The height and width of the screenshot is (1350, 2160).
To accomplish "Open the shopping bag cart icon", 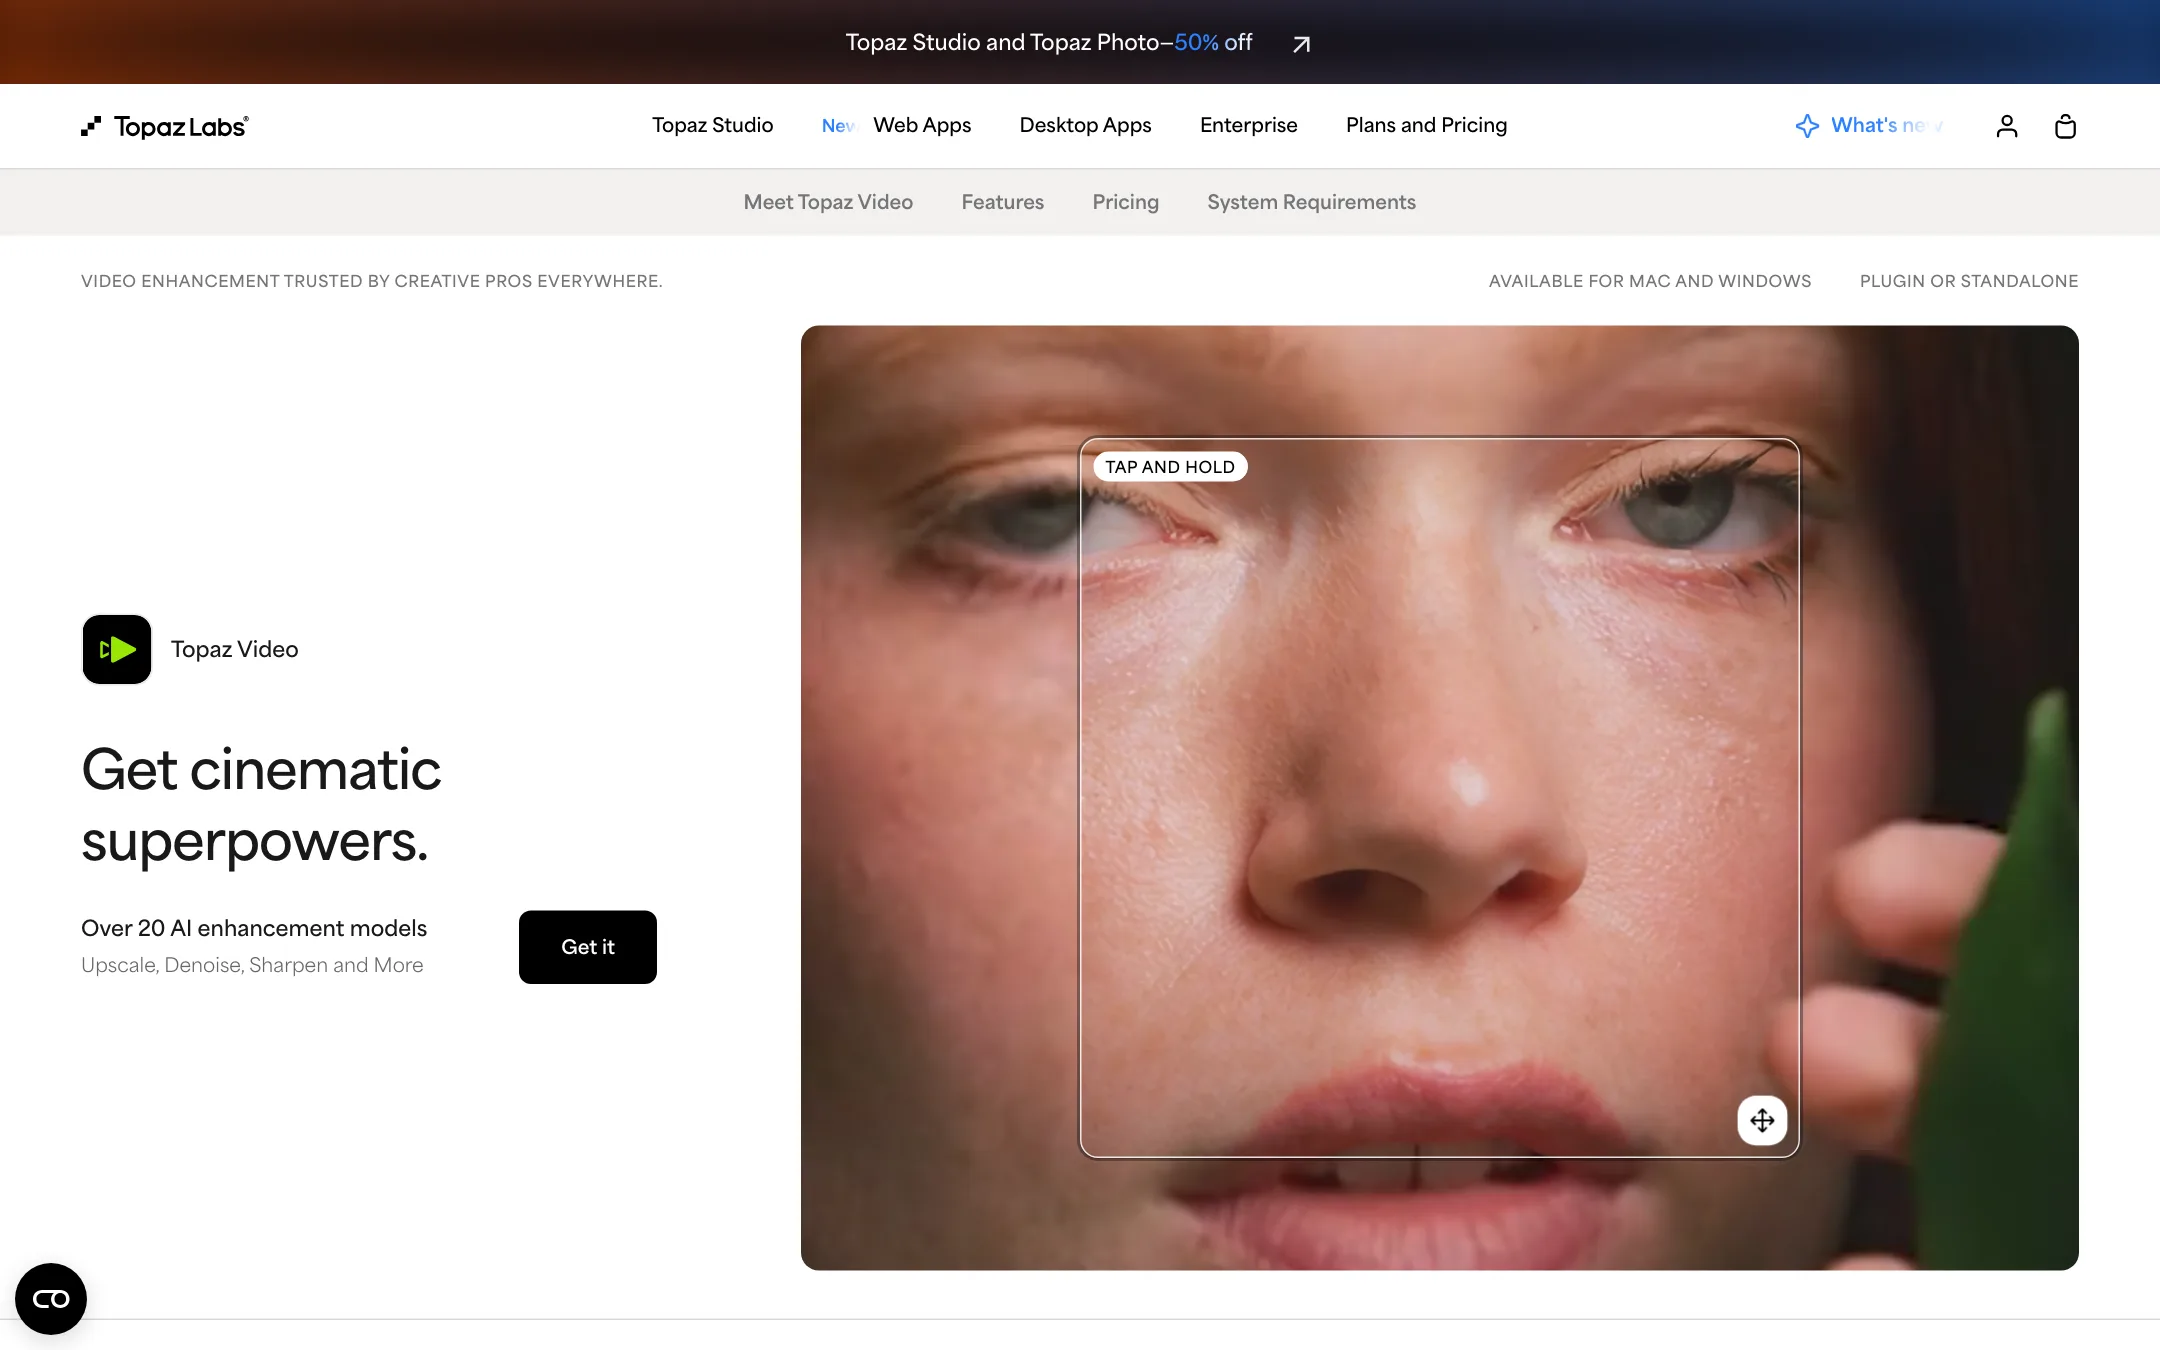I will (x=2065, y=126).
